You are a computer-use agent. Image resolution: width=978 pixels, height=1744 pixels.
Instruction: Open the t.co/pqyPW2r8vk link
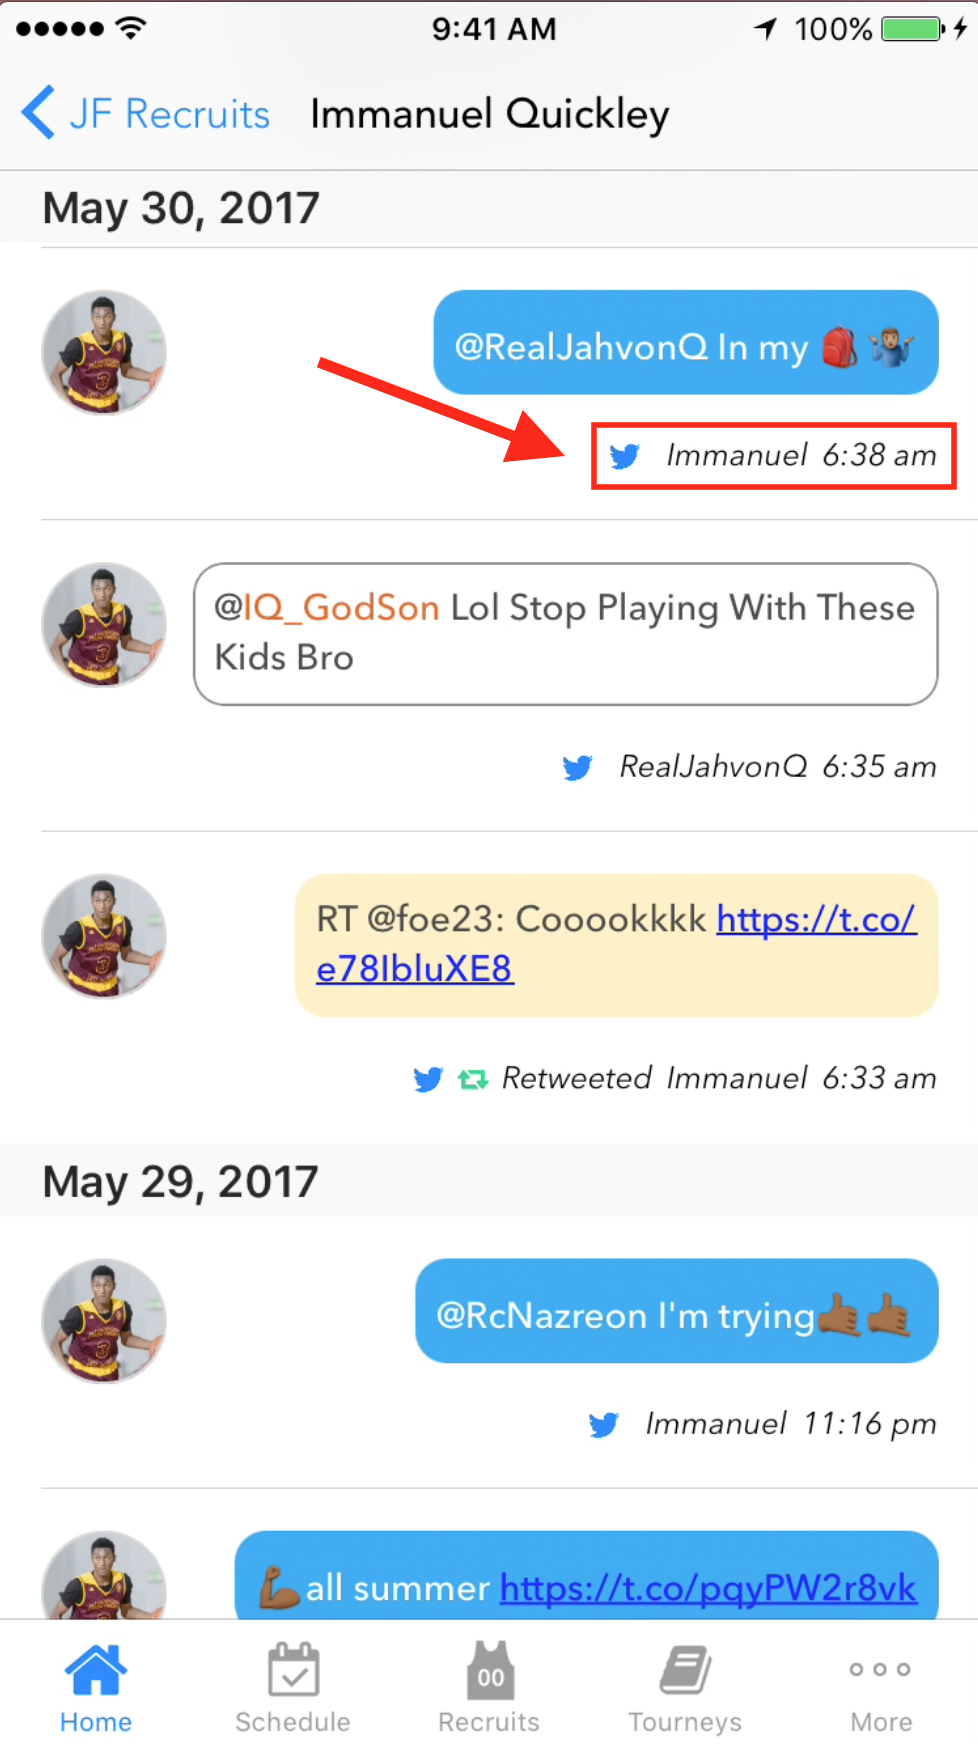pos(708,1588)
